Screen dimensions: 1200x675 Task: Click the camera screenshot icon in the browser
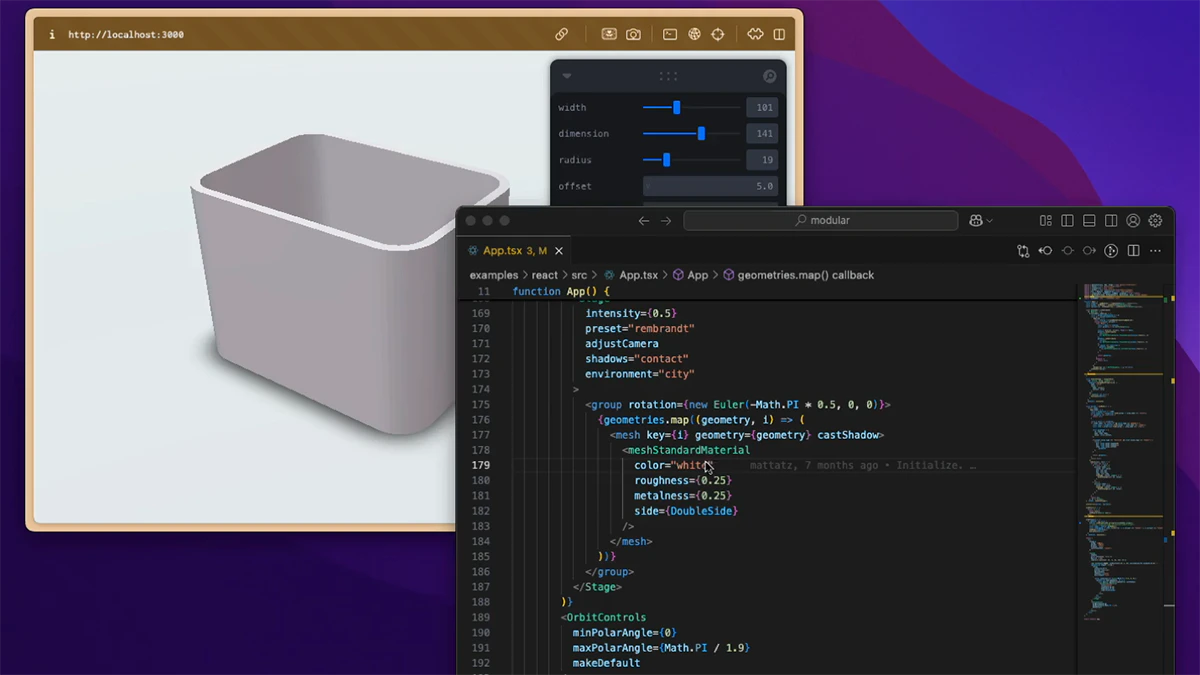[633, 34]
